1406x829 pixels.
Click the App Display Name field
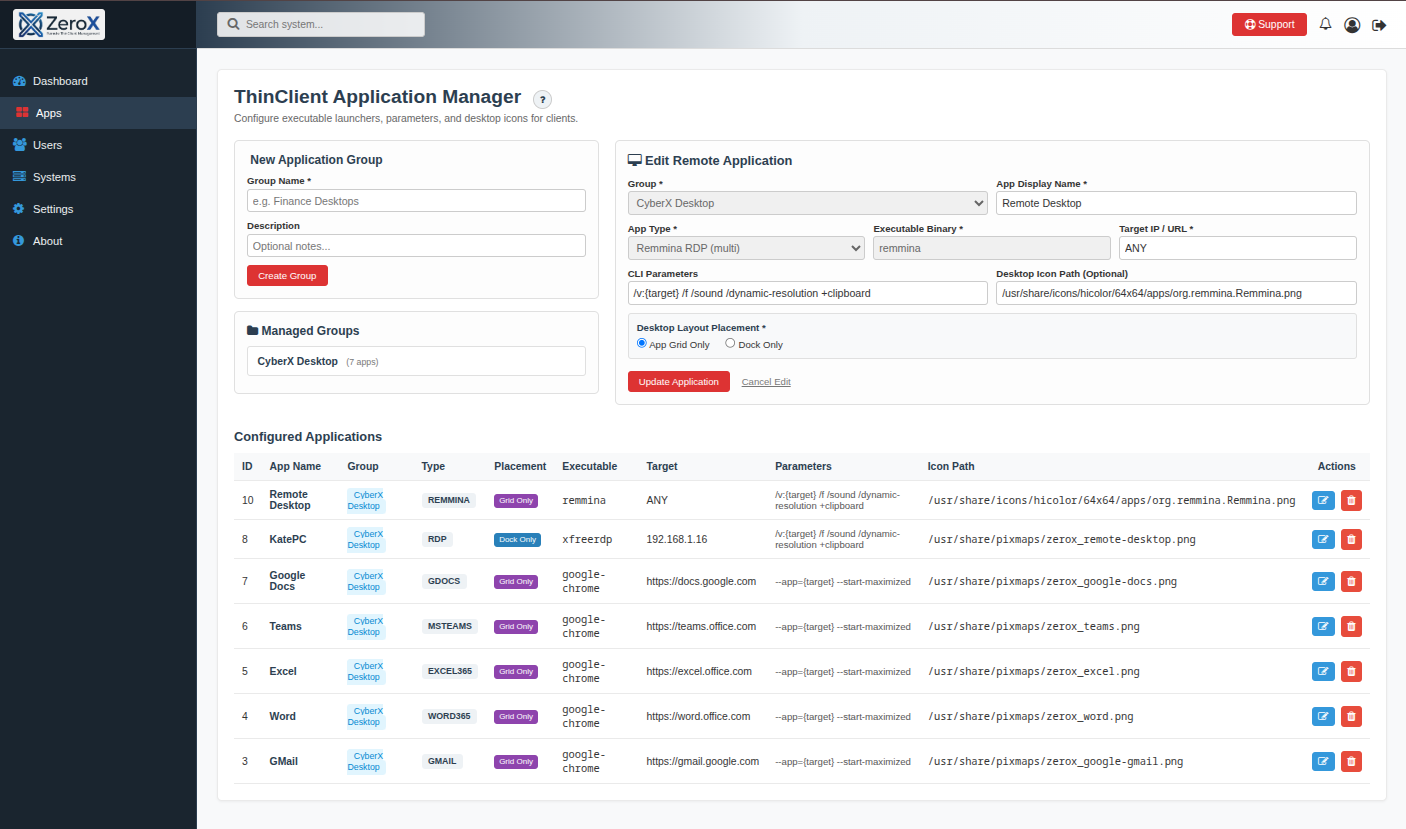pyautogui.click(x=1176, y=203)
